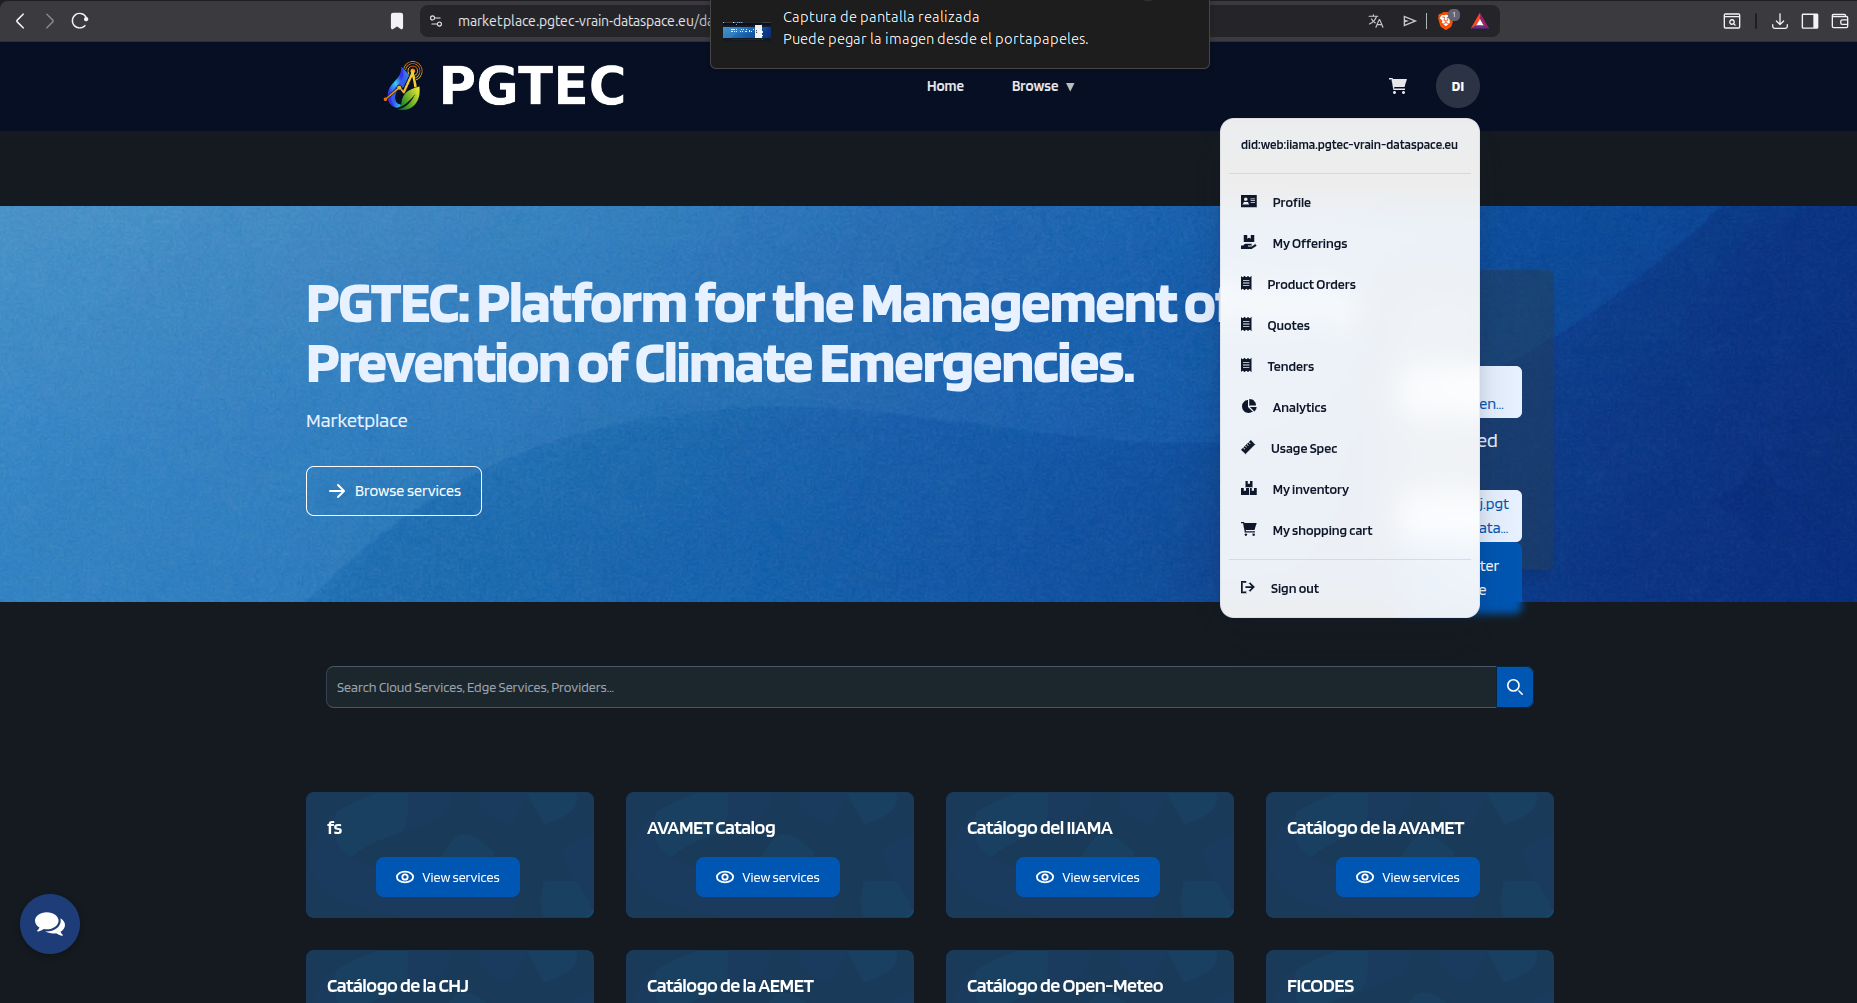Screen dimensions: 1857x1003
Task: Click the Sign out arrow icon
Action: coord(1248,587)
